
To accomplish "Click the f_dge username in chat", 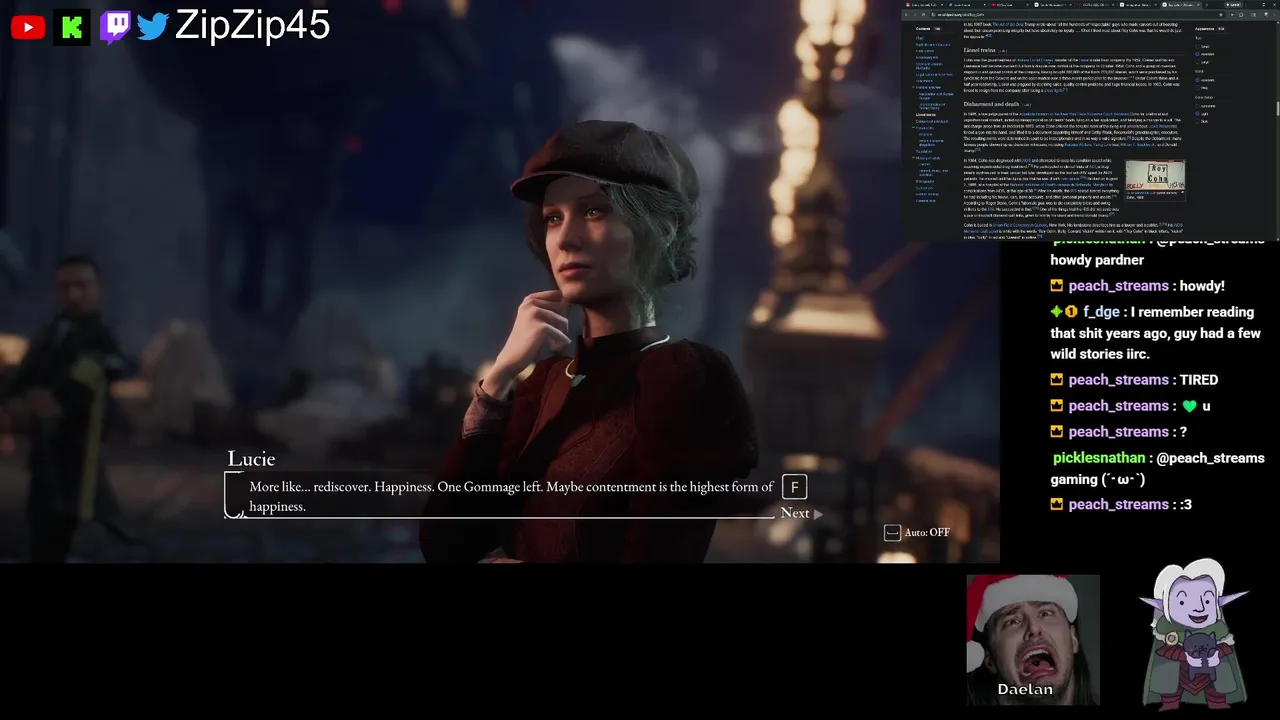I will [1101, 312].
